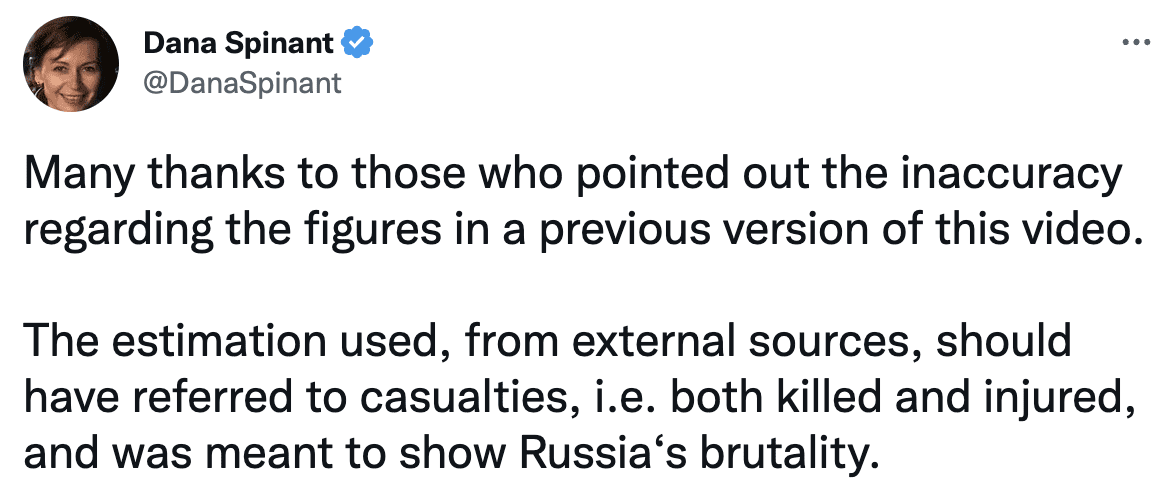The image size is (1162, 488).
Task: Click the blue verified badge
Action: (356, 44)
